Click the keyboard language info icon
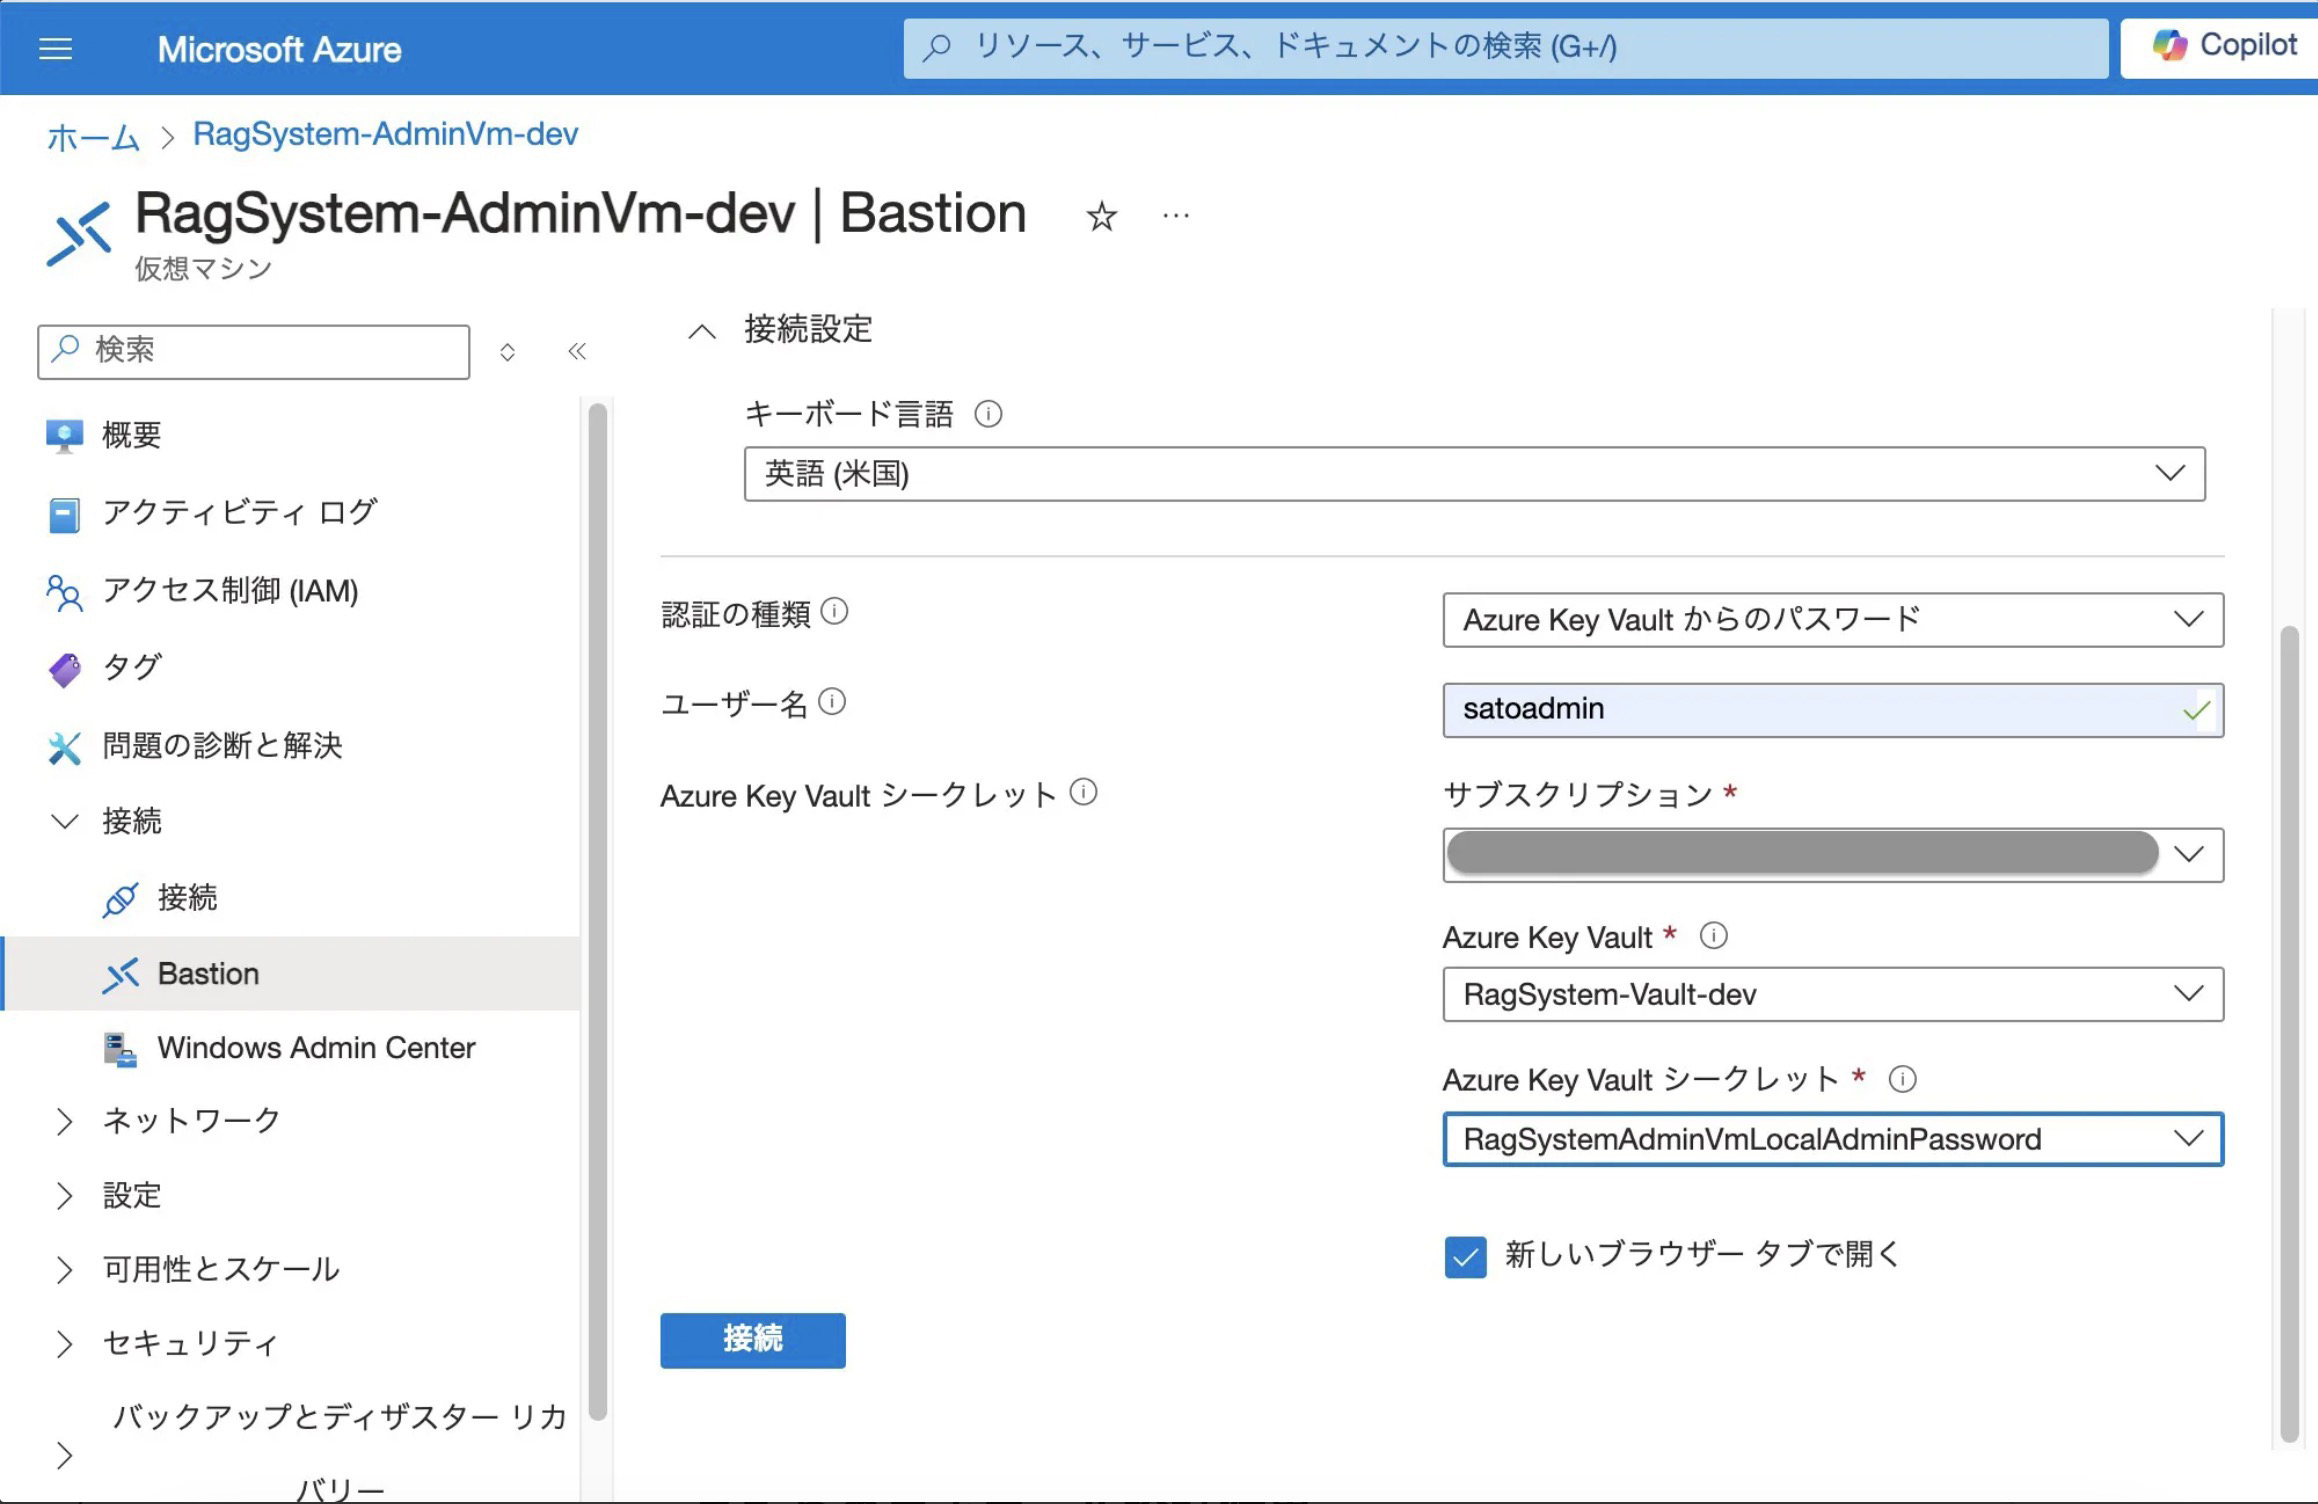Viewport: 2318px width, 1504px height. click(x=988, y=414)
